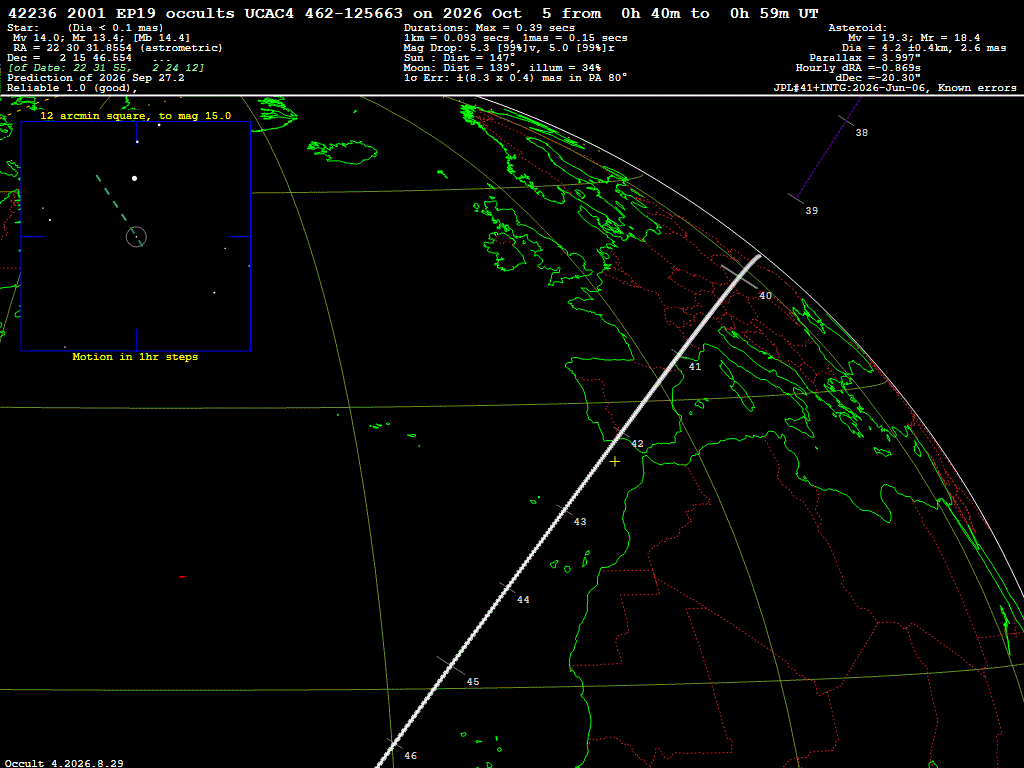Click the Canary Islands outlines

tap(567, 562)
